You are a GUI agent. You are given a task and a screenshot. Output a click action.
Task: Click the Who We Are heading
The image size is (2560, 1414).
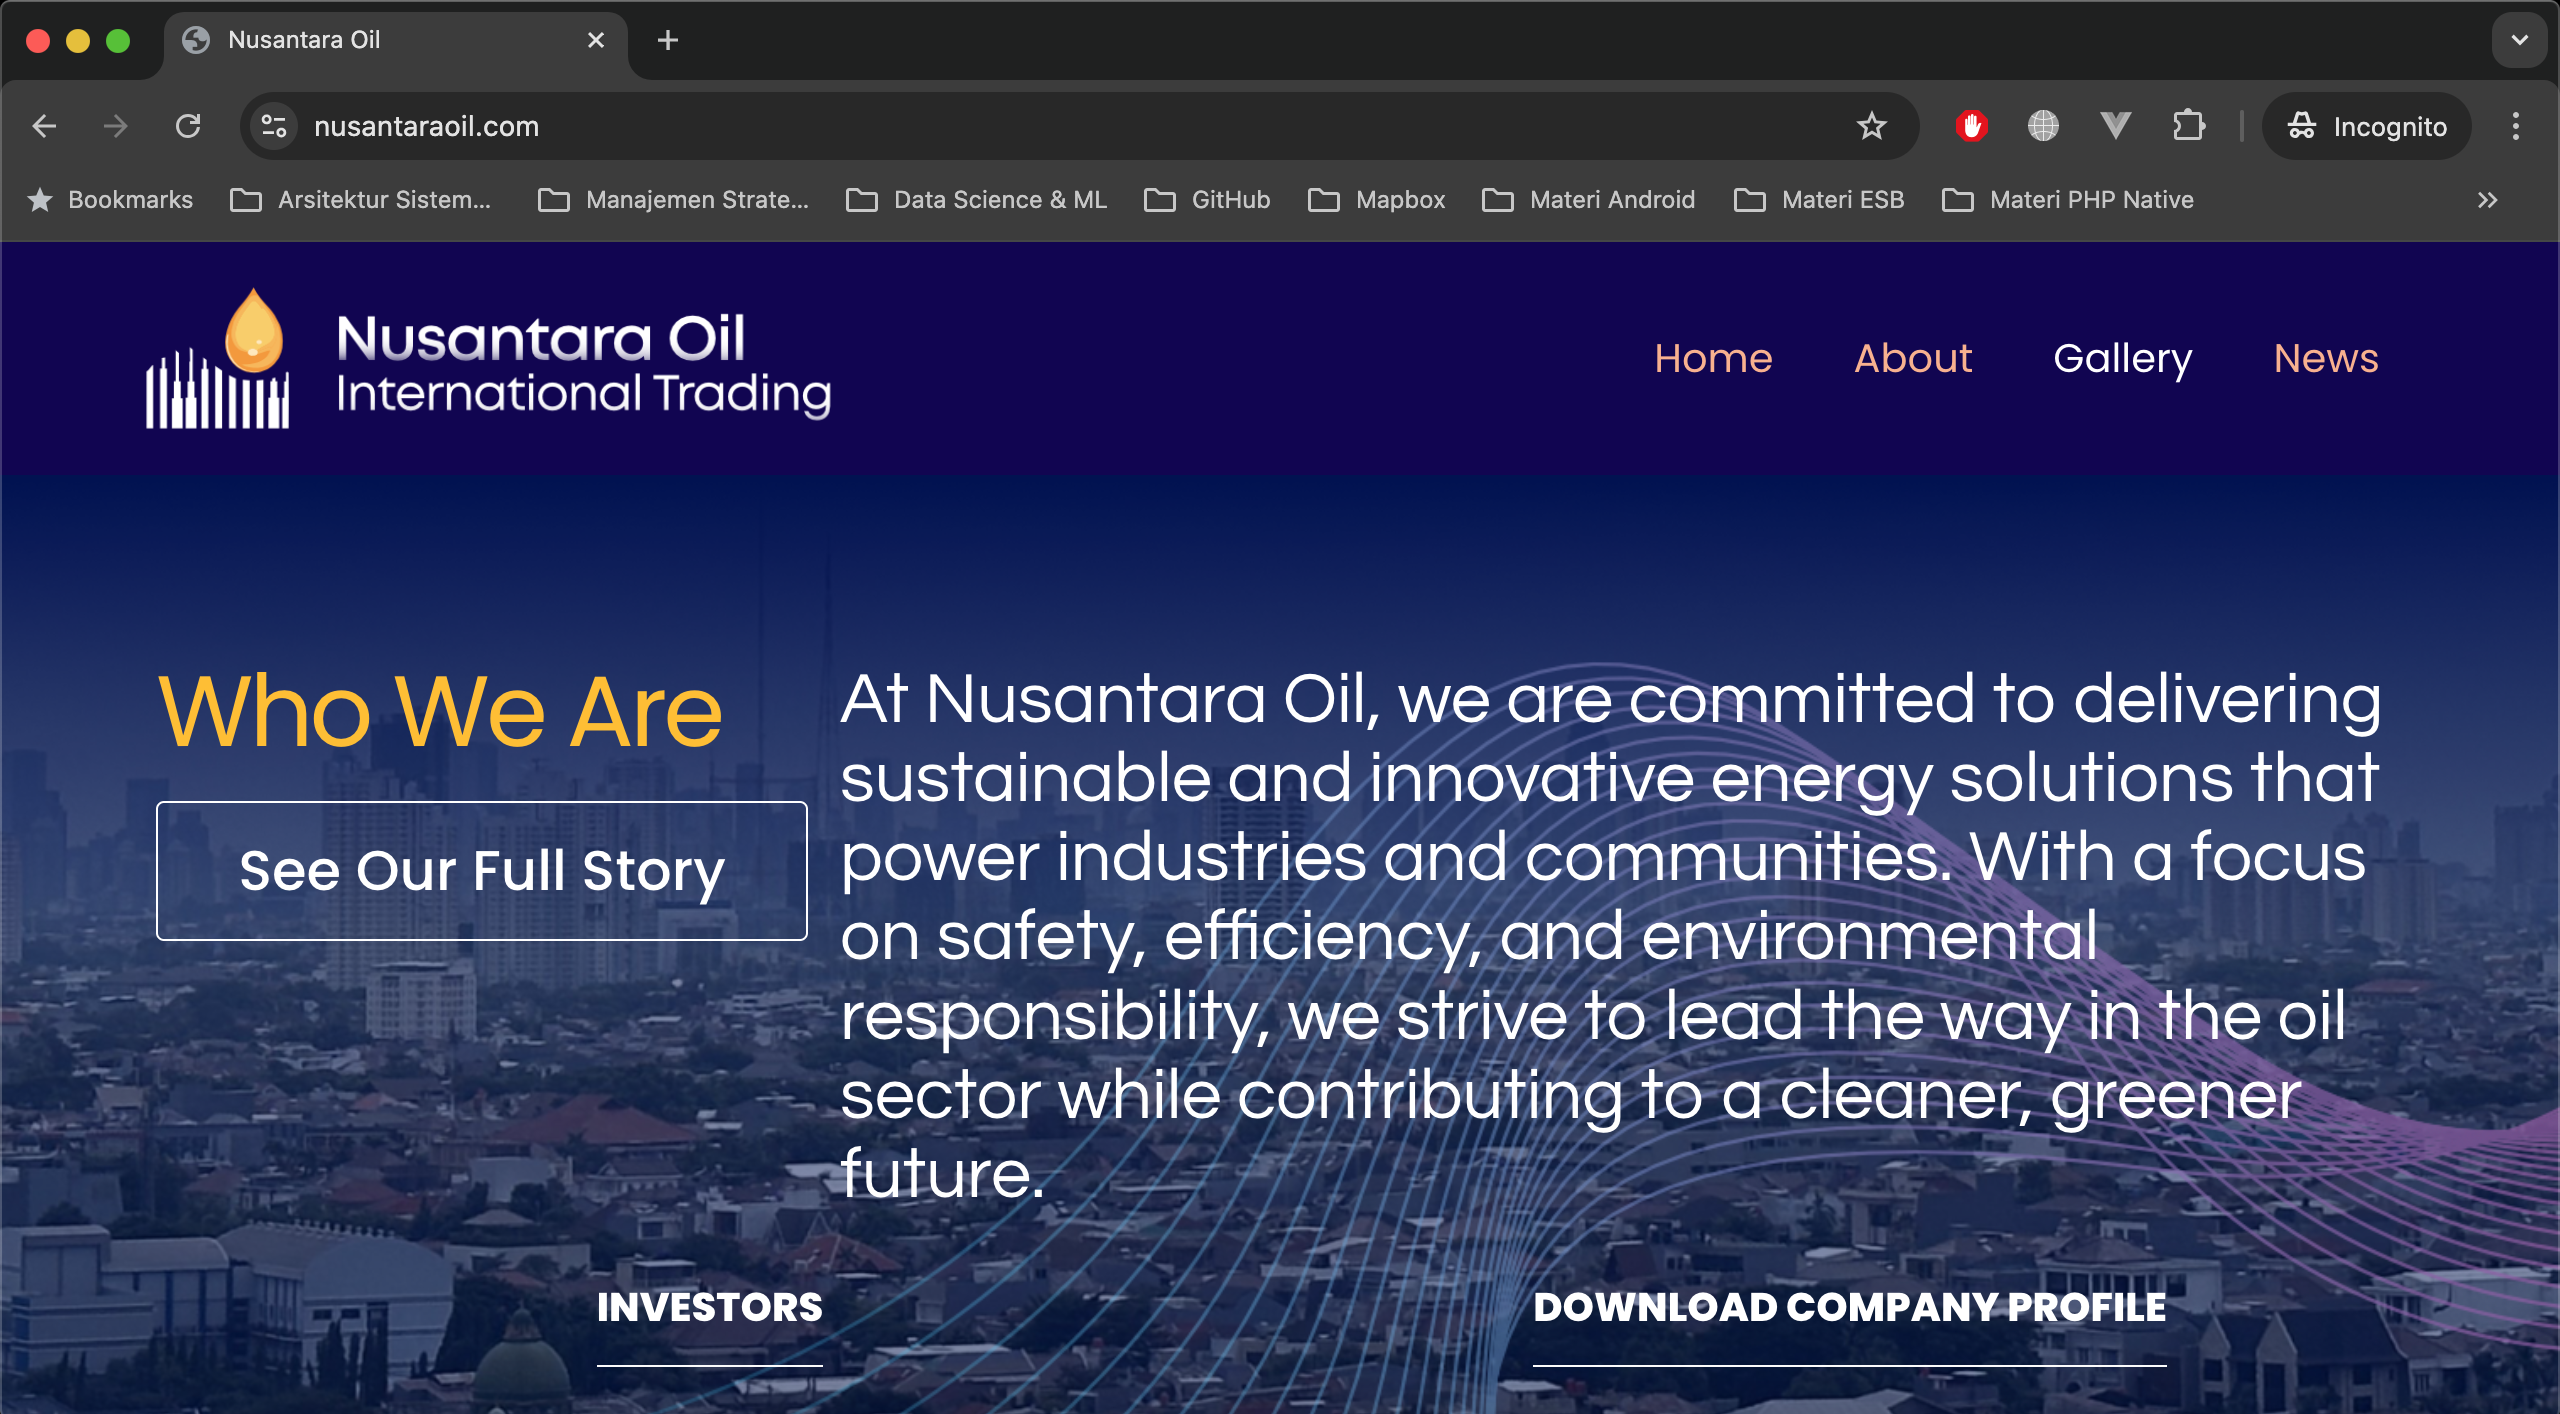(441, 711)
